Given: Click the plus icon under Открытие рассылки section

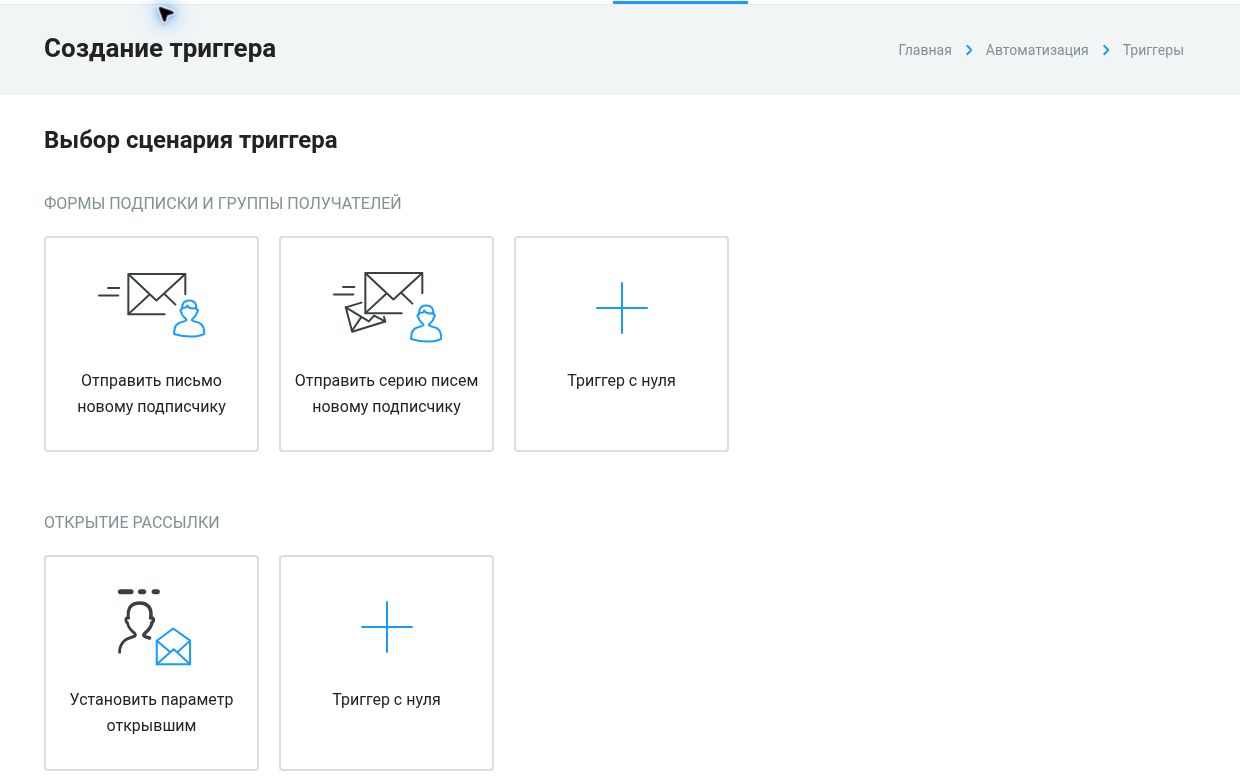Looking at the screenshot, I should [386, 627].
